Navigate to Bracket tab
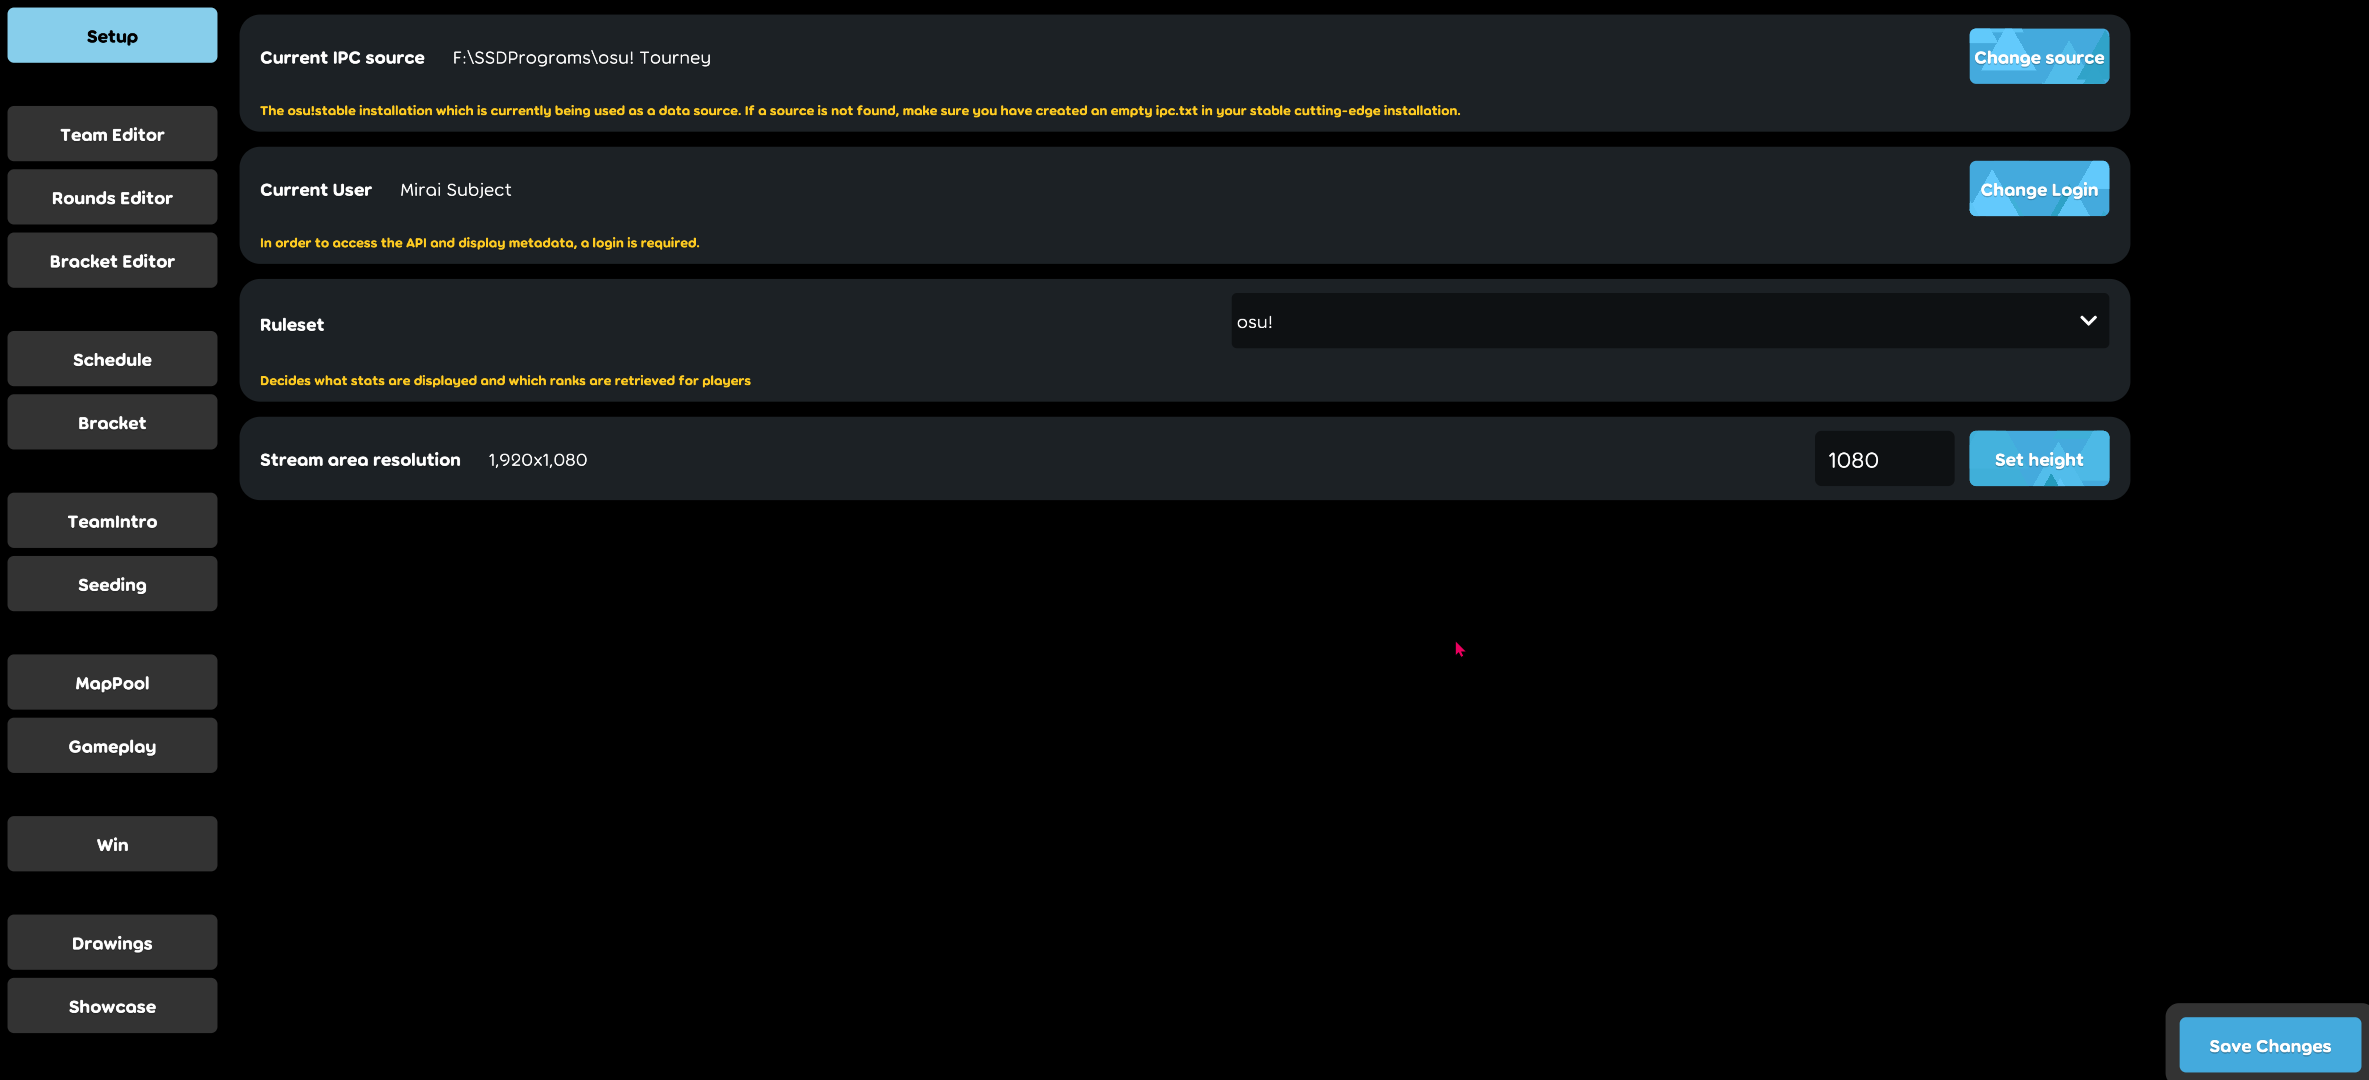The width and height of the screenshot is (2369, 1080). coord(112,421)
